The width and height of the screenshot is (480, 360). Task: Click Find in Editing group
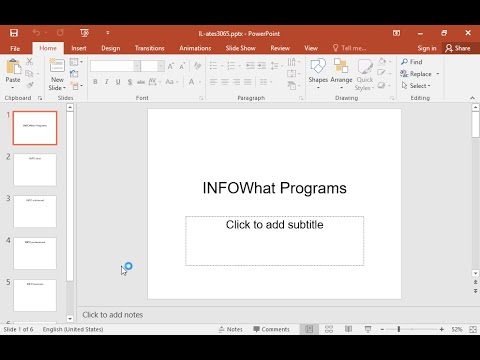(x=412, y=62)
